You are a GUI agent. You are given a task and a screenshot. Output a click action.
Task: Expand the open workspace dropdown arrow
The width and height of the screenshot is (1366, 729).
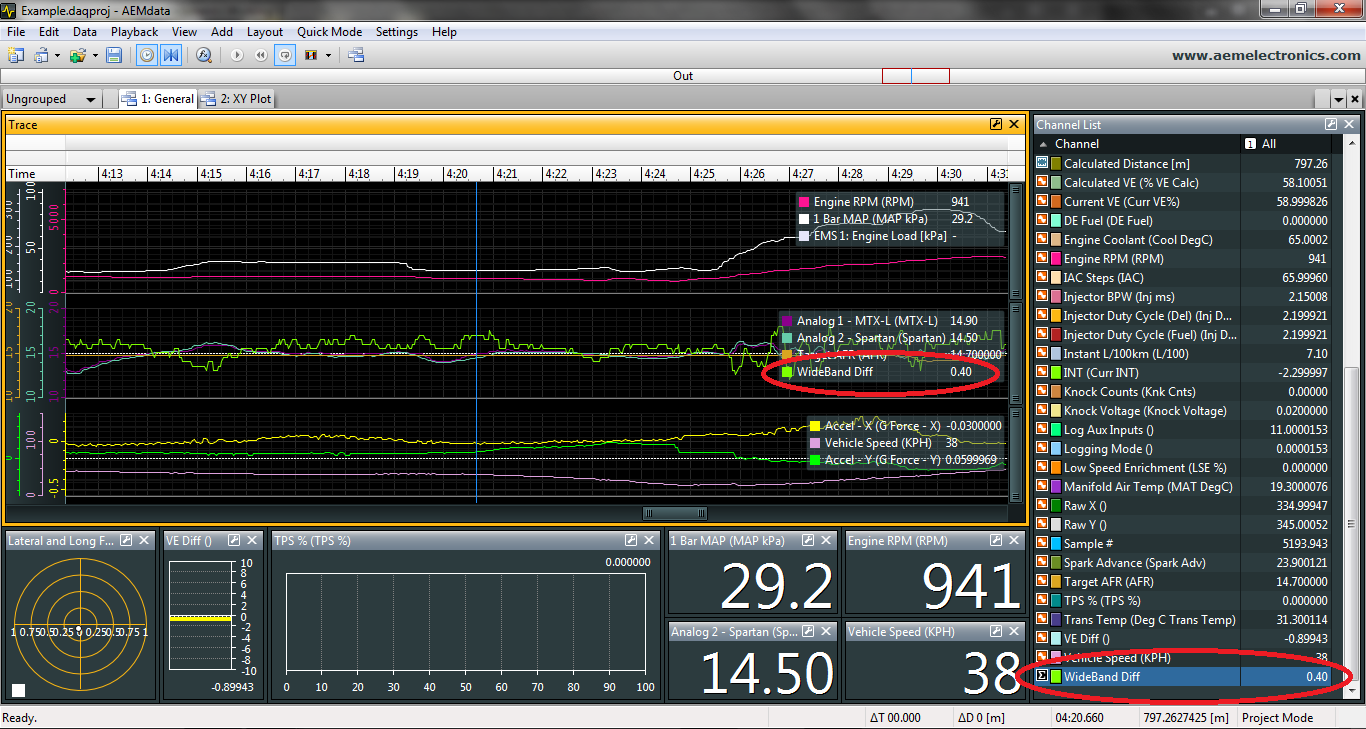[58, 55]
